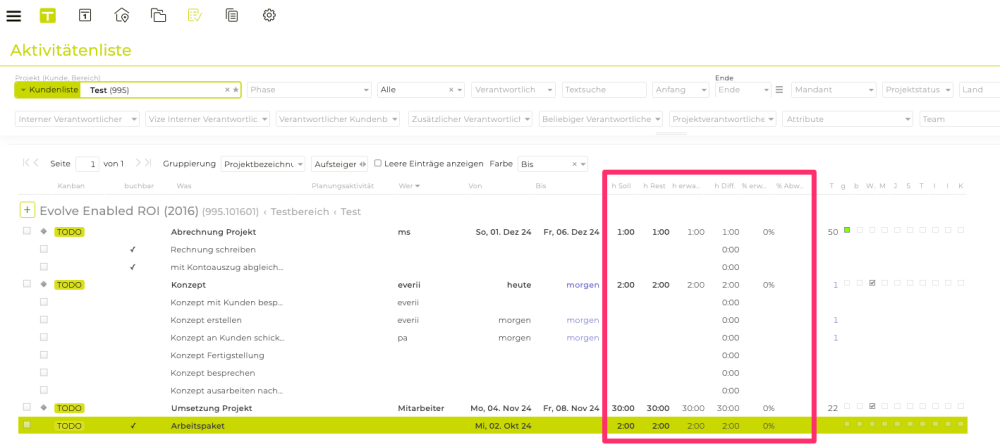Uncheck the W. checkbox in Umsetzung Projekt row
Screen dimensions: 1000x447
pyautogui.click(x=871, y=406)
